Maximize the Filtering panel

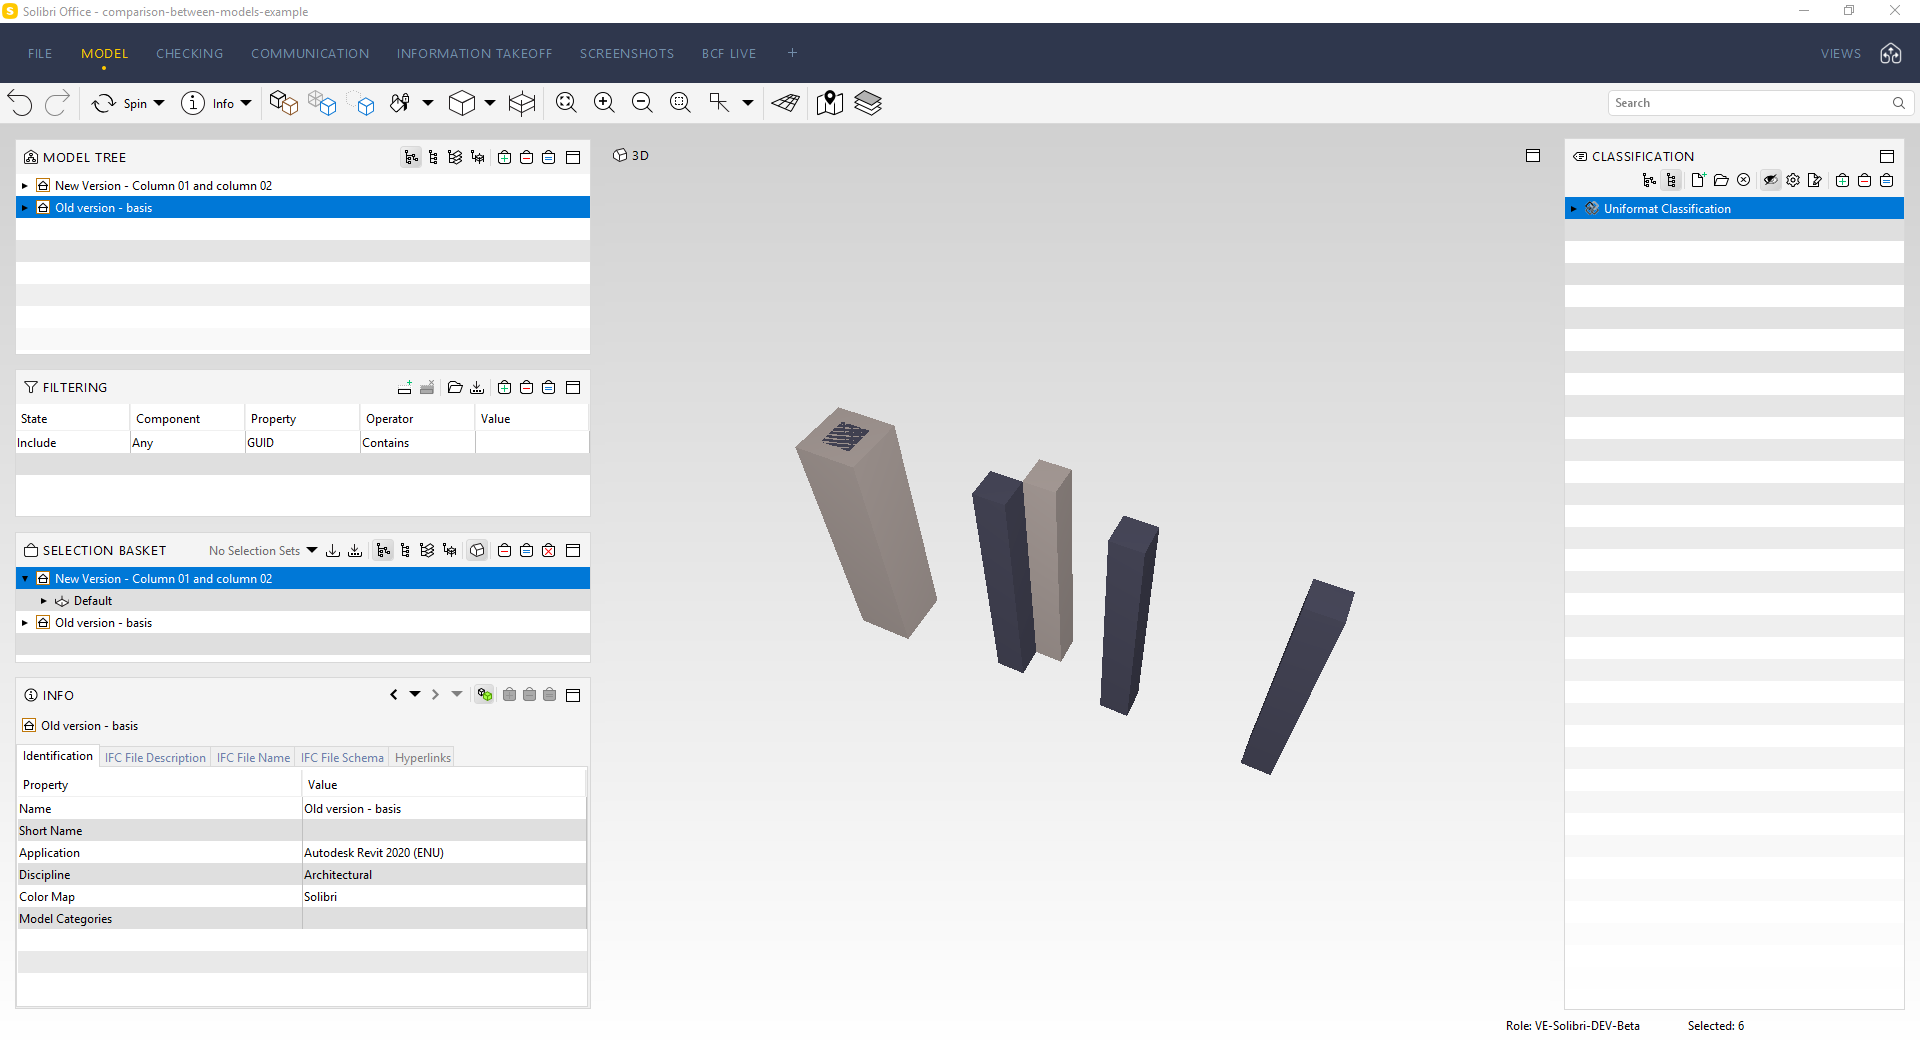pyautogui.click(x=573, y=388)
